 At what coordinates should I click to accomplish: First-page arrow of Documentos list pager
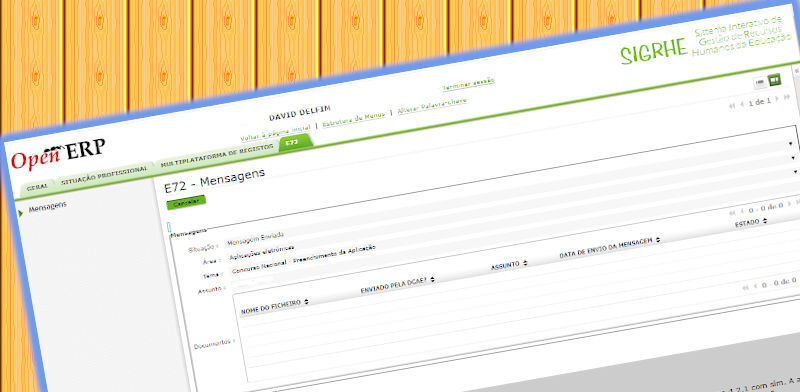745,289
